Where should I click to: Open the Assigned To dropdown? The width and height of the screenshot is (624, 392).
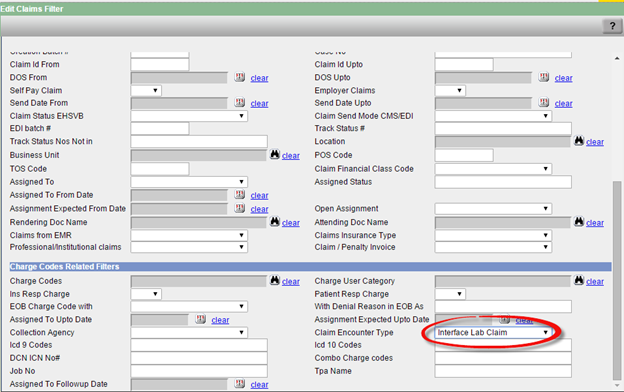189,182
